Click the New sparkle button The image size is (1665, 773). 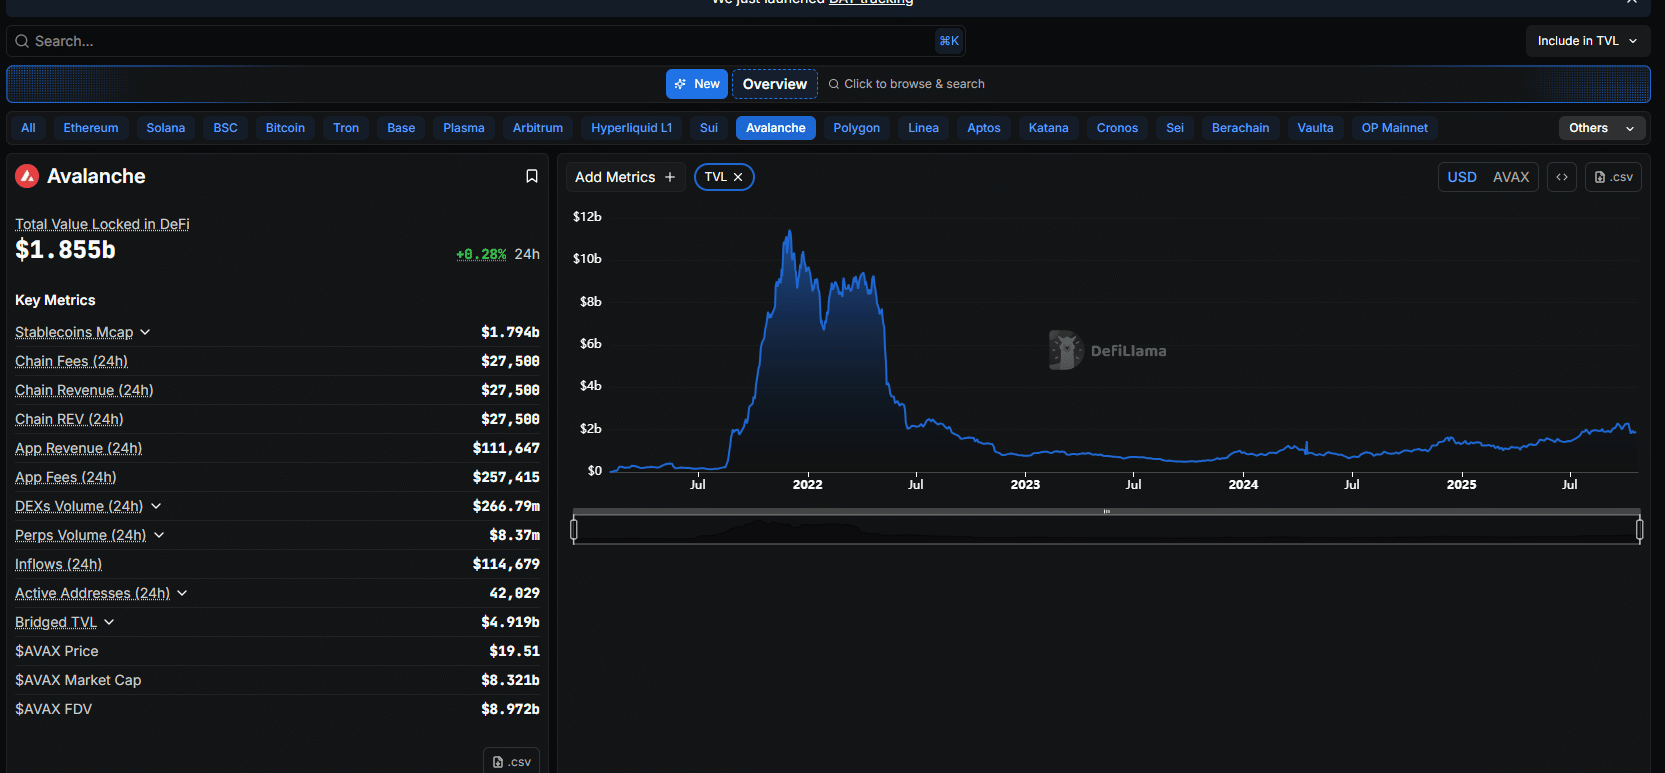(697, 84)
